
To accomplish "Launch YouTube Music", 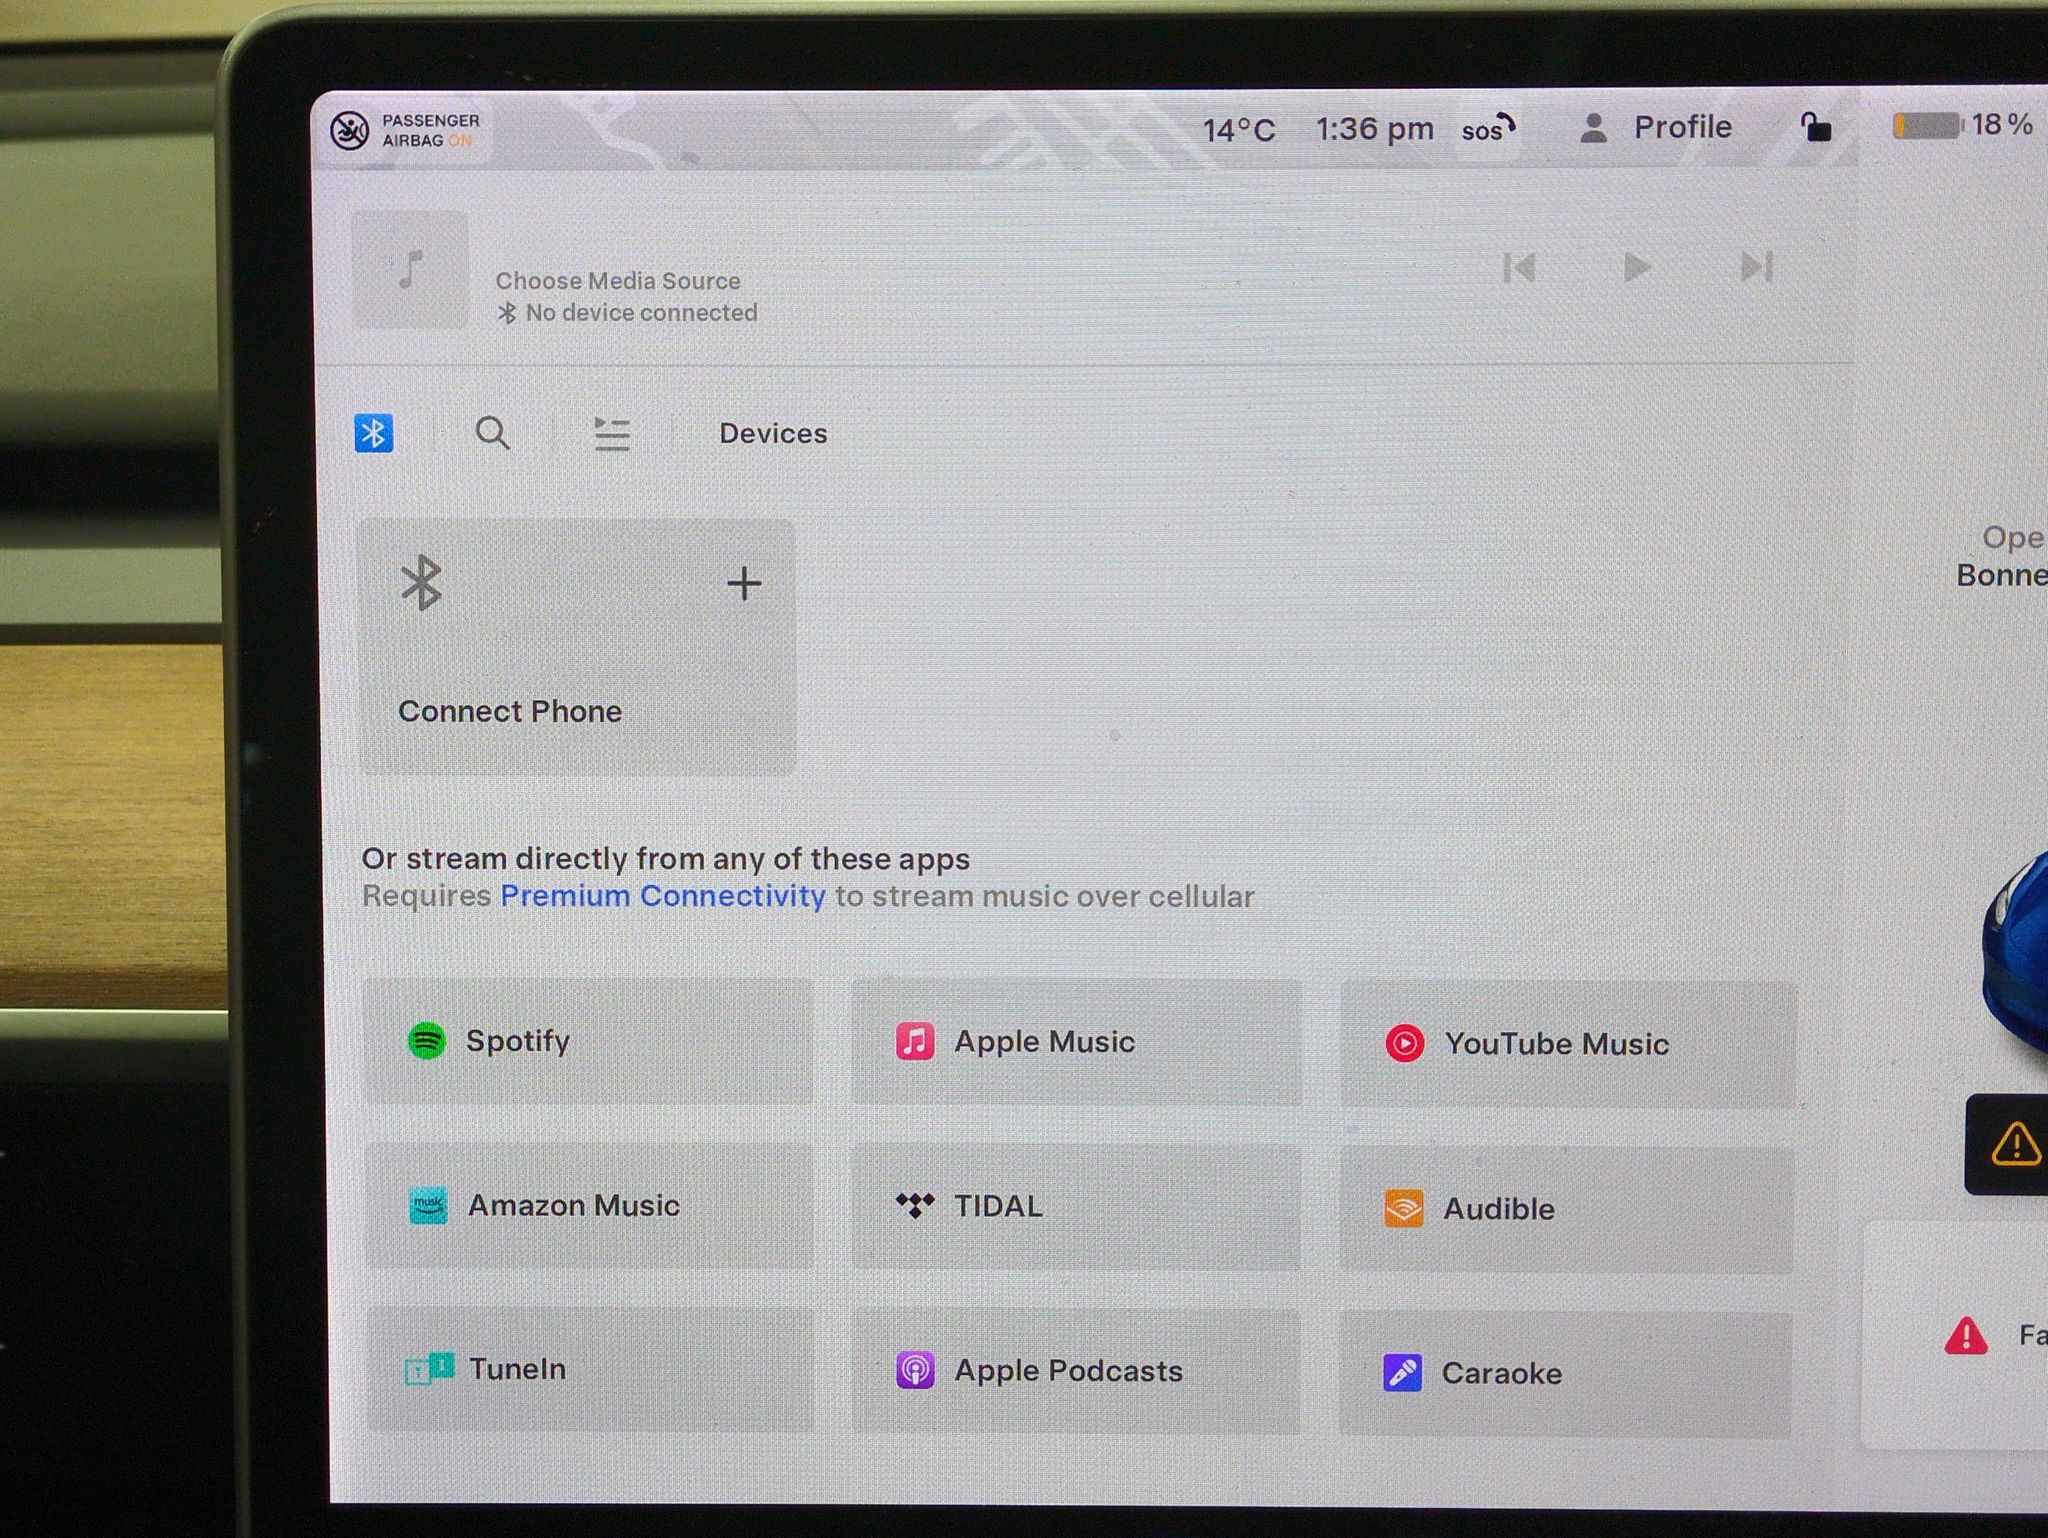I will coord(1568,1044).
